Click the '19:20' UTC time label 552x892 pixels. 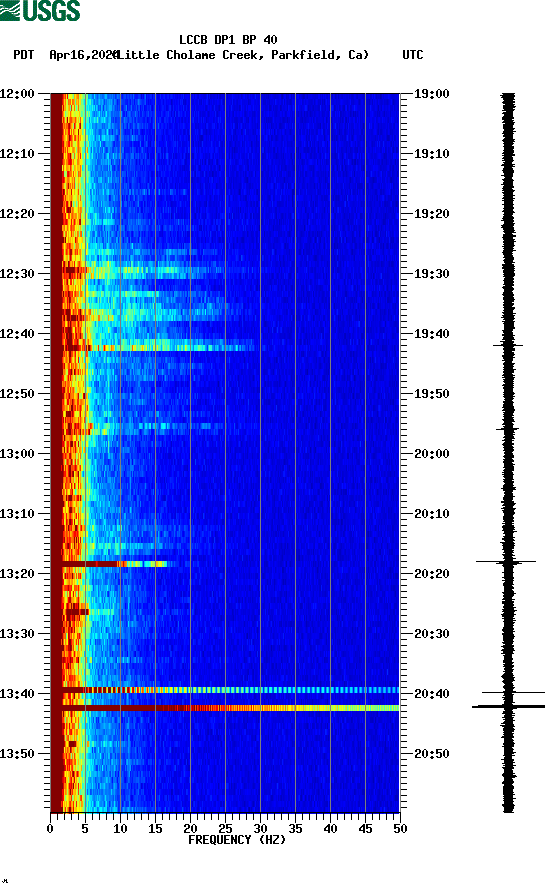(431, 214)
